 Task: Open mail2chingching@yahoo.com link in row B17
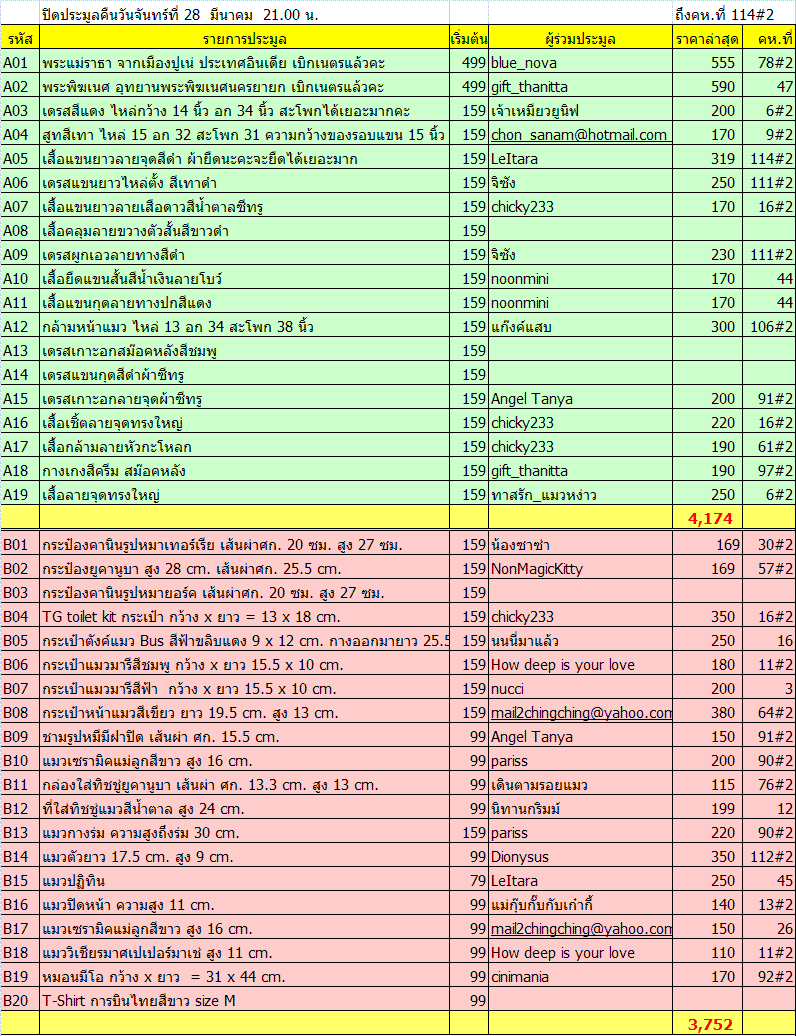[x=579, y=929]
